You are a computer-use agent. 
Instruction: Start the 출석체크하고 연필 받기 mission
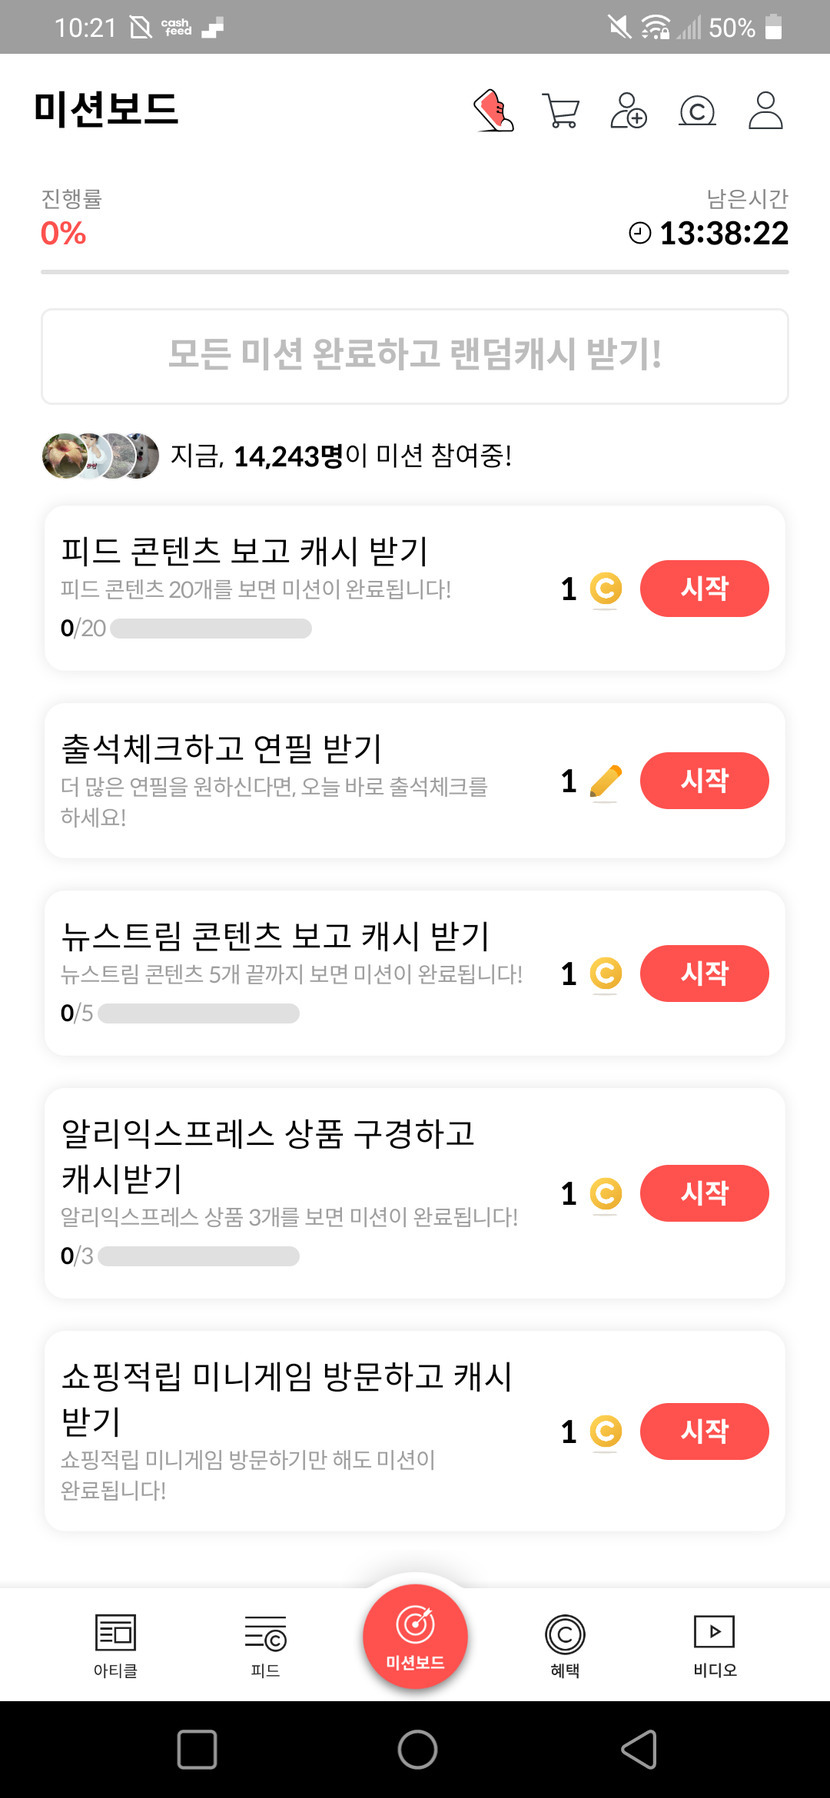[x=704, y=781]
